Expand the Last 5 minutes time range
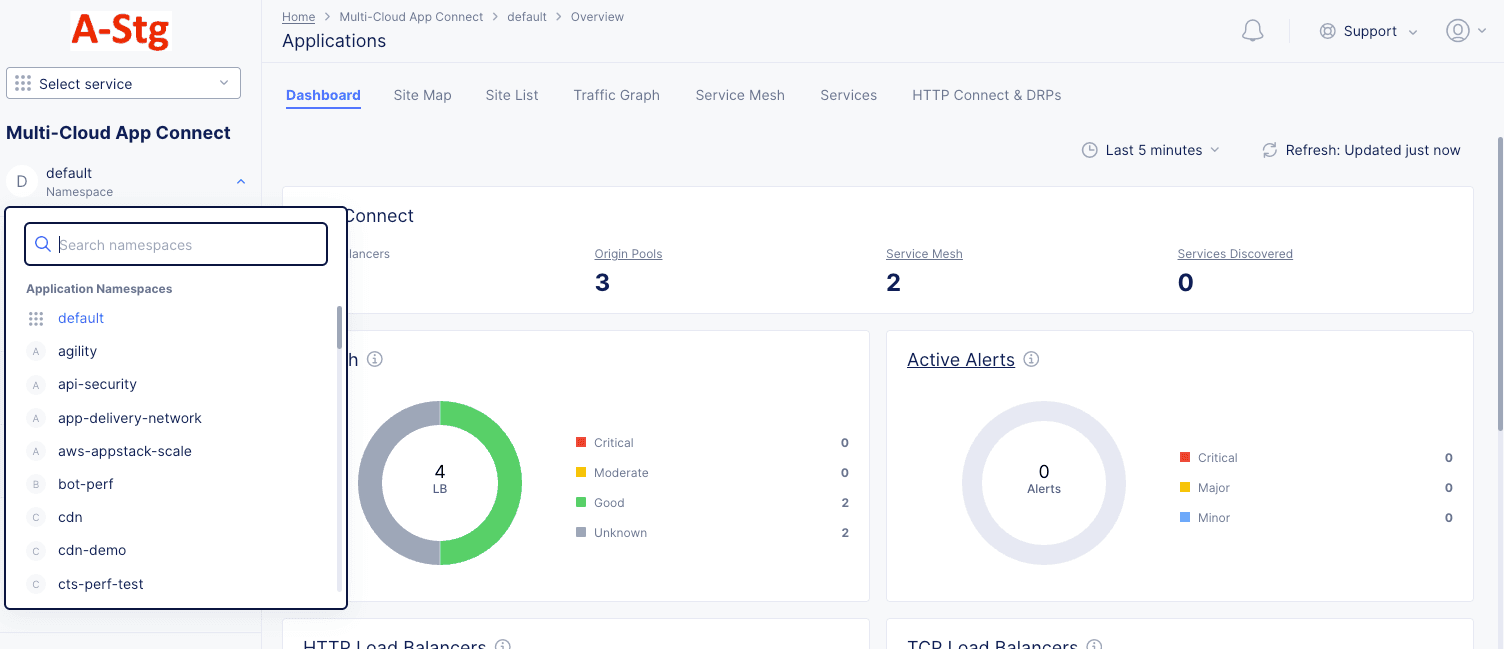Viewport: 1504px width, 649px height. 1150,150
